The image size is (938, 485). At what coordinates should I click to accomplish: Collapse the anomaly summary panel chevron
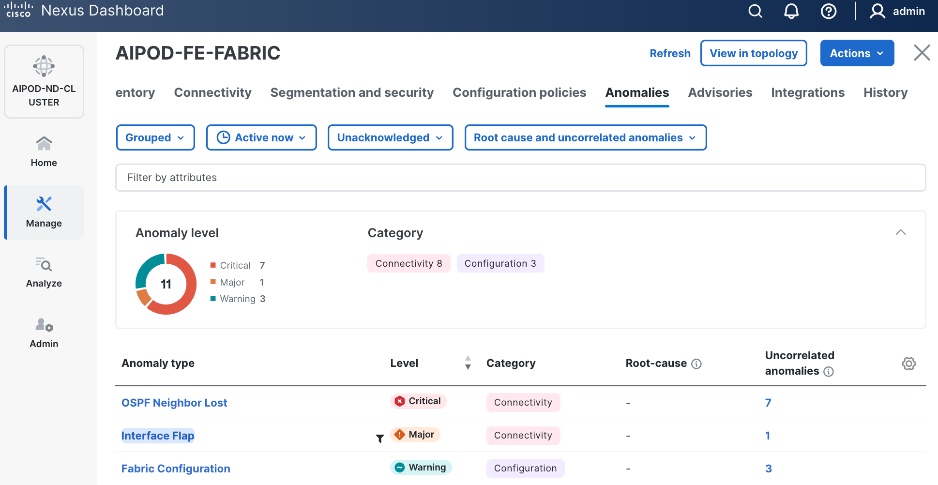(x=900, y=233)
